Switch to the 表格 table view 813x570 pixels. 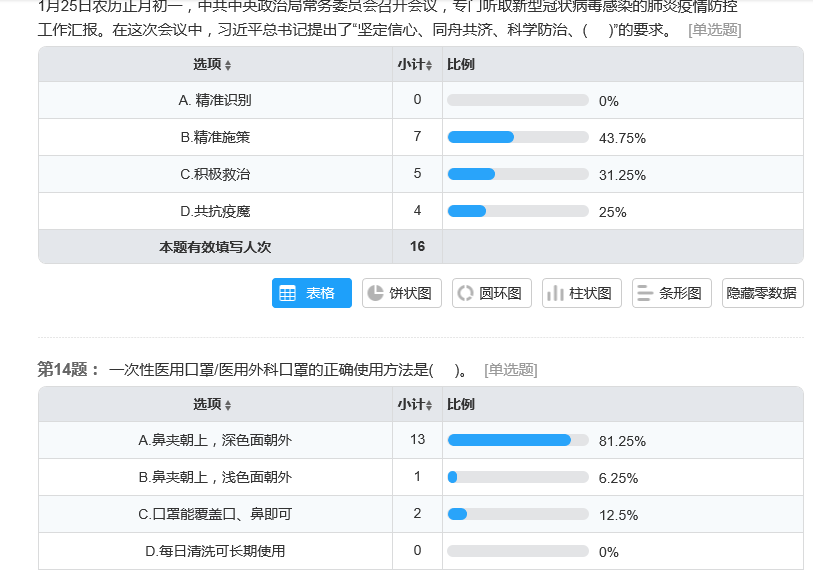(x=312, y=293)
